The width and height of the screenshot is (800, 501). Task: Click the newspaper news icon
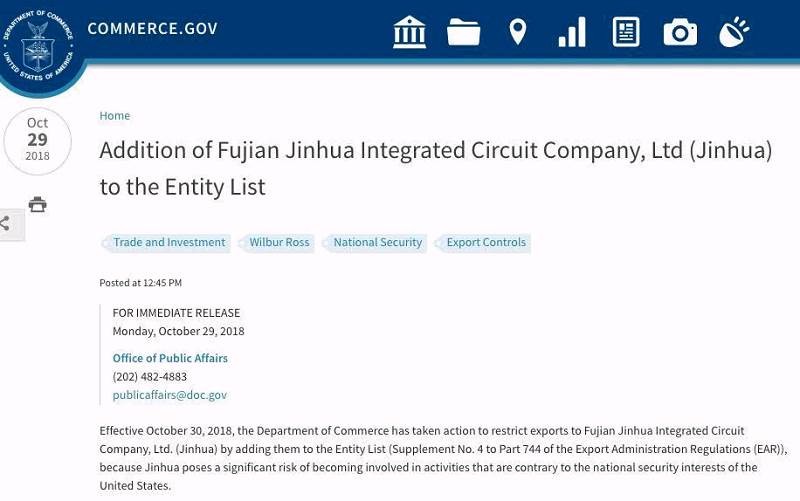point(626,32)
